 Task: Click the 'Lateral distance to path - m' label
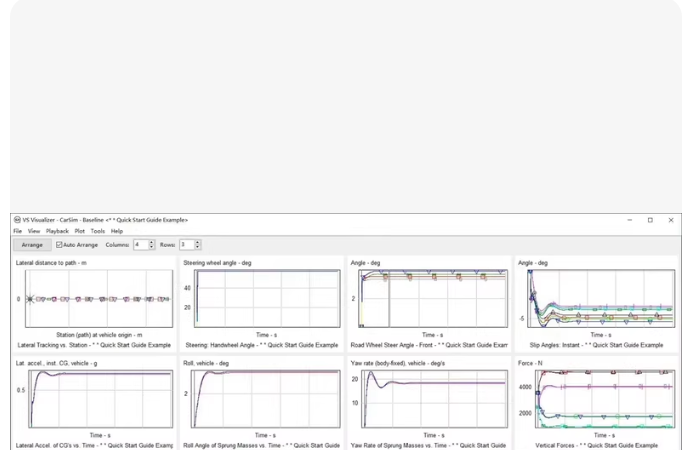point(51,263)
